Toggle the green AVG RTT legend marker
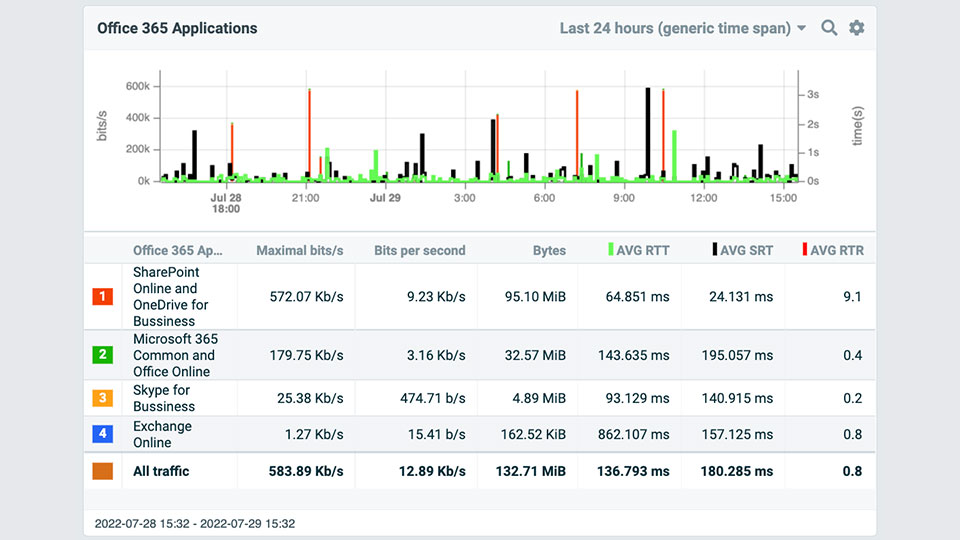 pyautogui.click(x=610, y=249)
